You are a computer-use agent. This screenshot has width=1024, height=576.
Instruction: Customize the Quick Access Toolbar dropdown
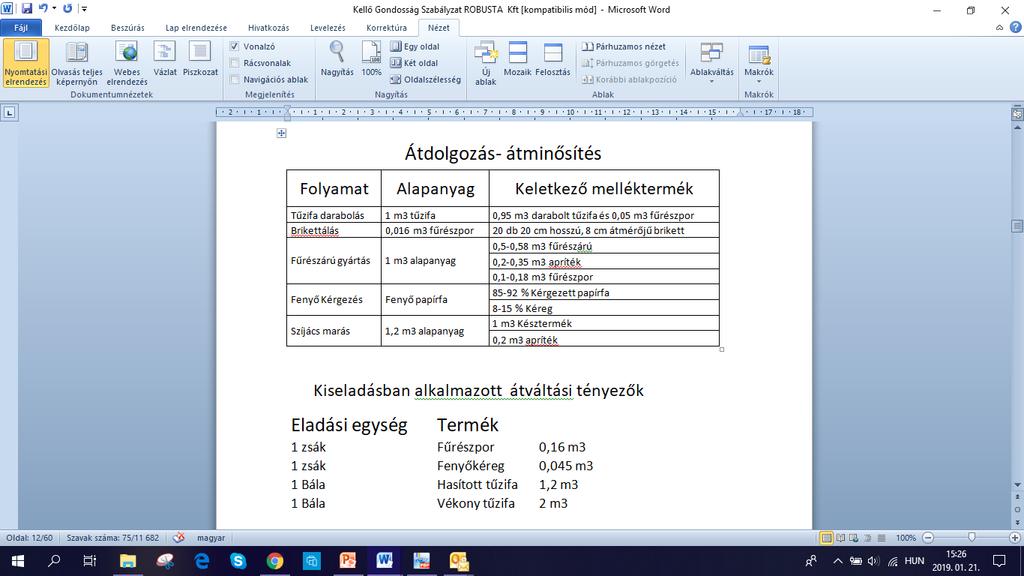coord(84,9)
